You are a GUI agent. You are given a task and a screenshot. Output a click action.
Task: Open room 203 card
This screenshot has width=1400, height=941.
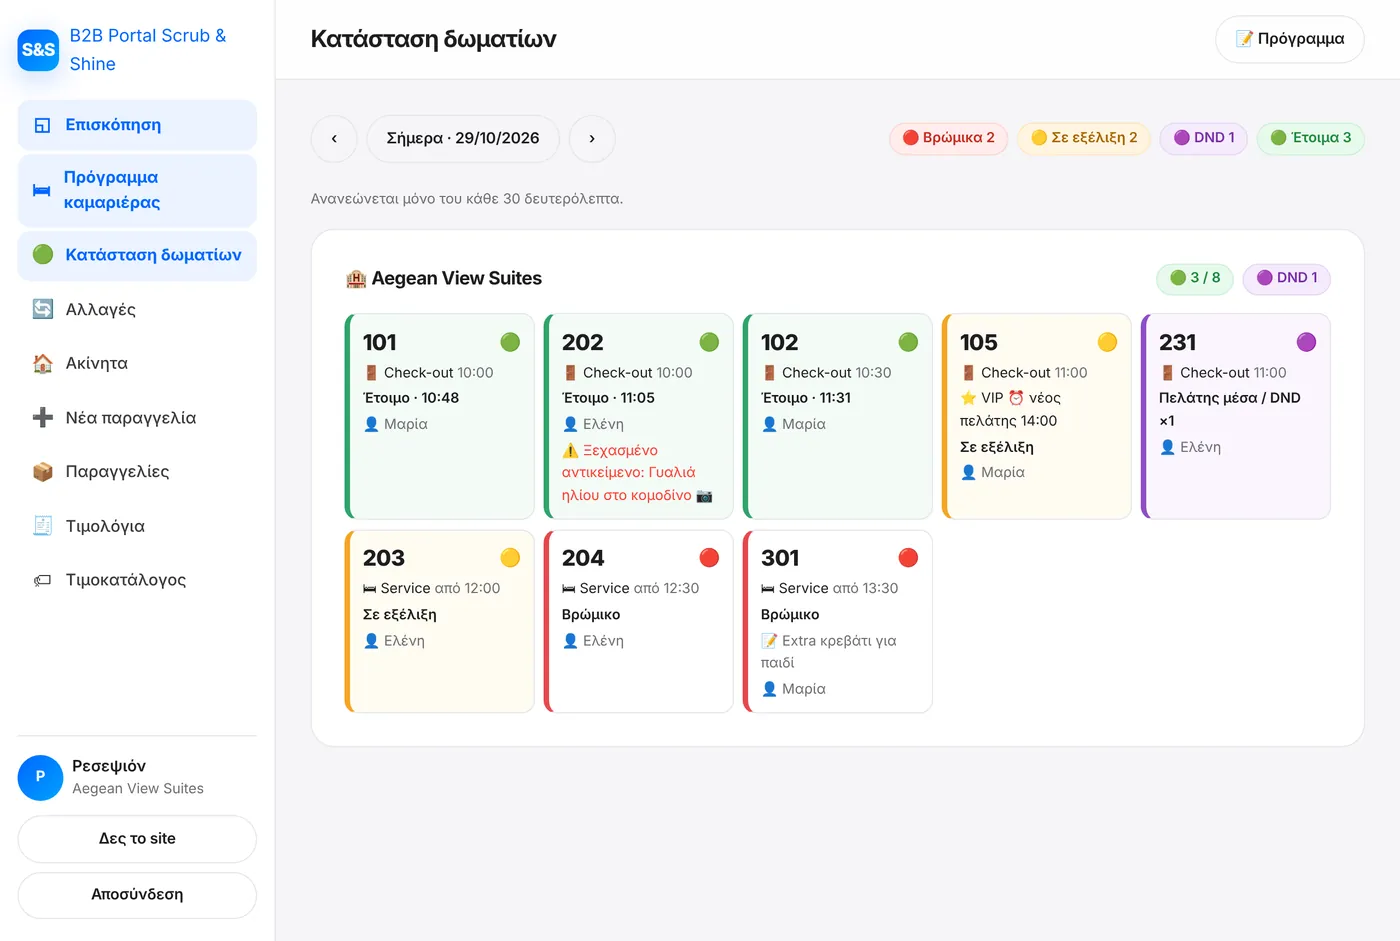coord(440,622)
